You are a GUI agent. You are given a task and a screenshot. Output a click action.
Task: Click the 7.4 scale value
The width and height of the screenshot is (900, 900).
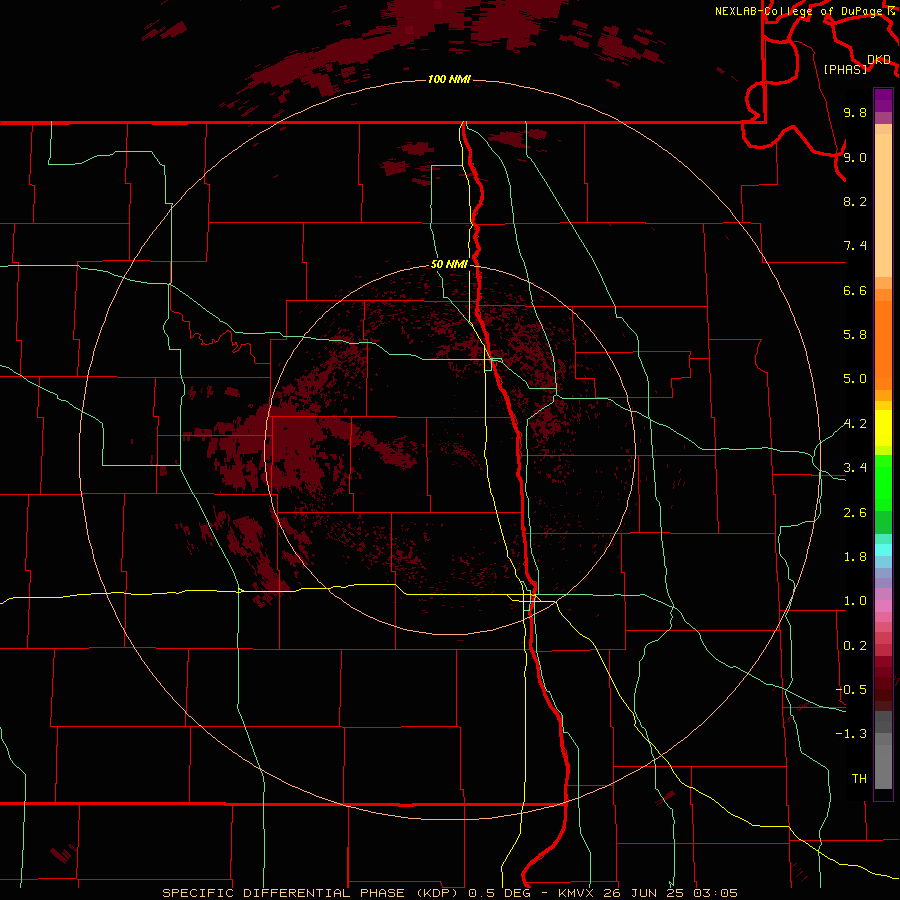coord(855,246)
